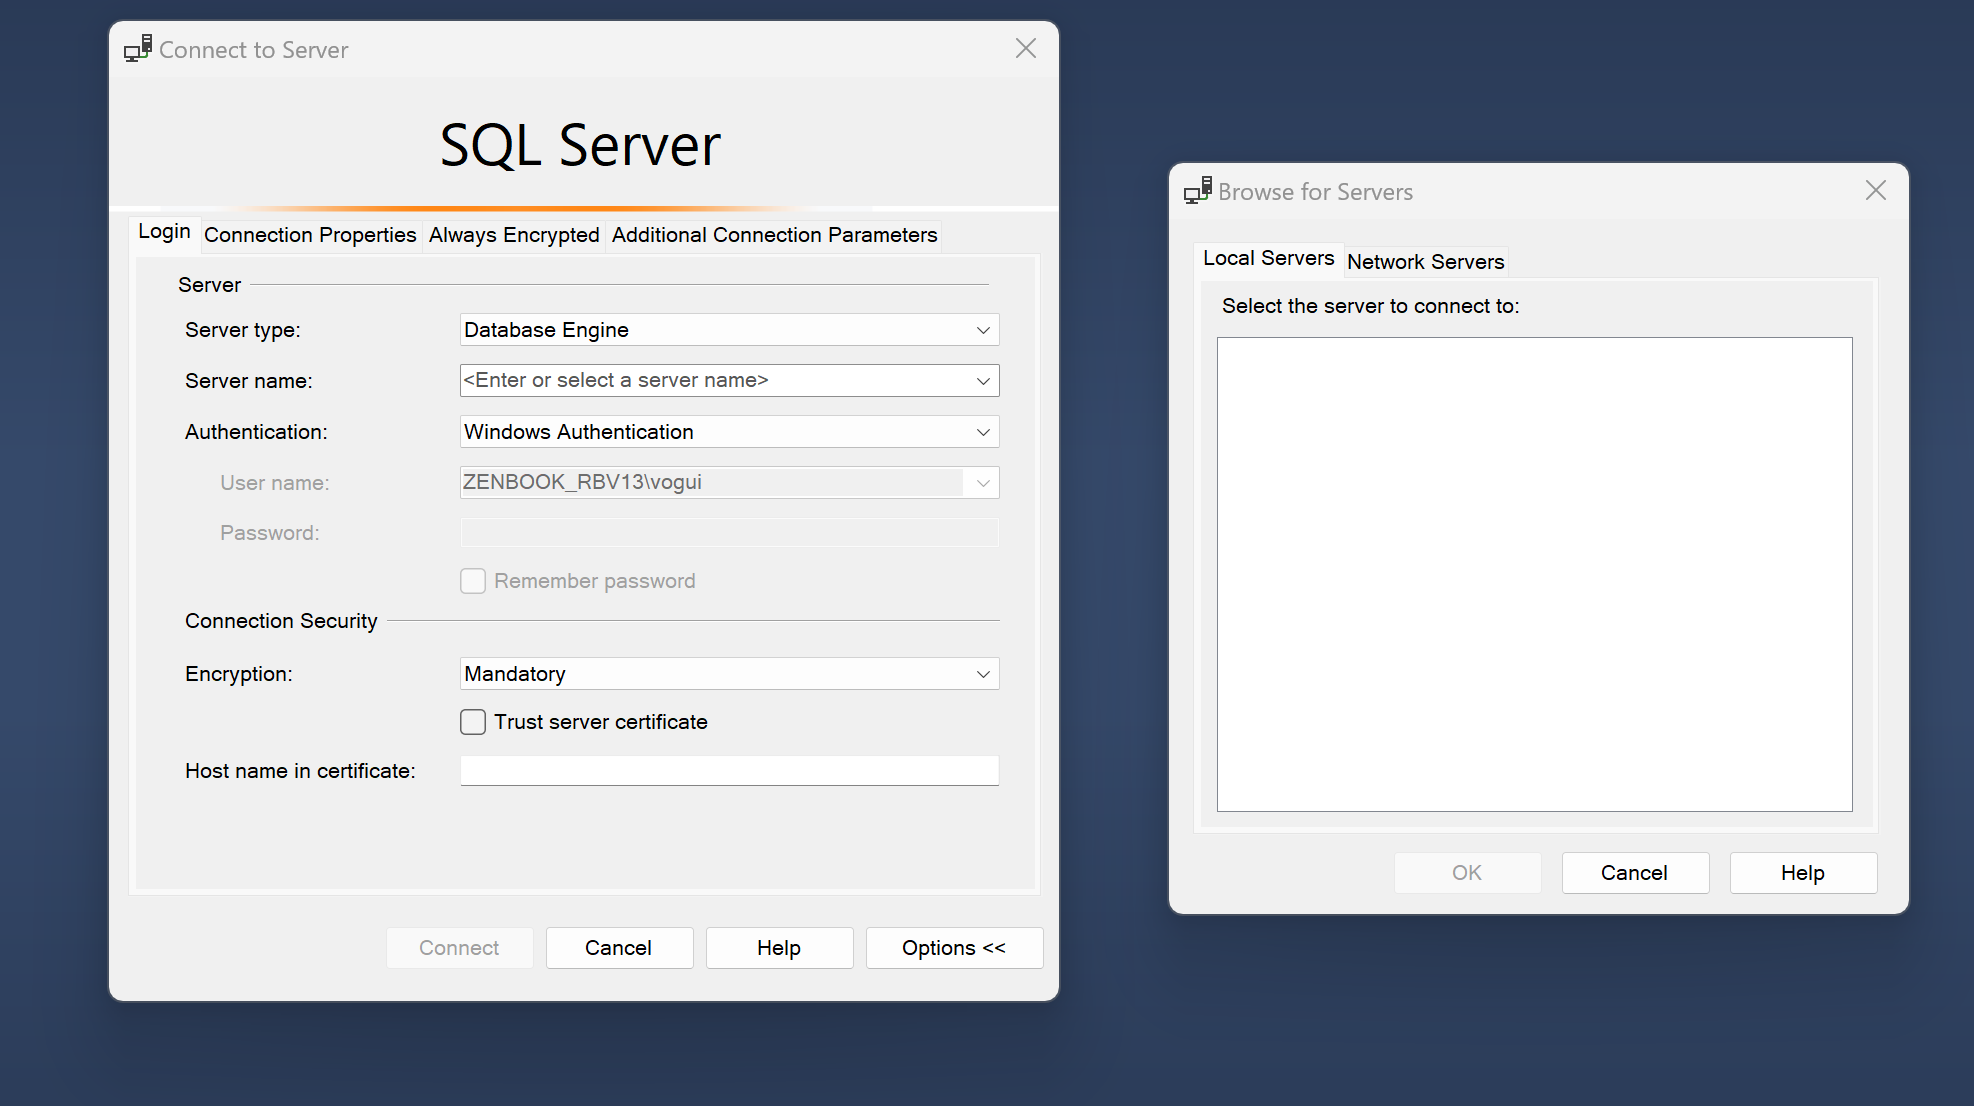Viewport: 1974px width, 1106px height.
Task: Open the Always Encrypted tab
Action: click(514, 235)
